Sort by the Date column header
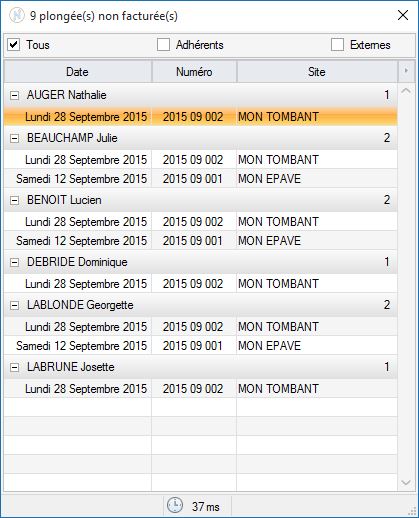 pos(78,72)
